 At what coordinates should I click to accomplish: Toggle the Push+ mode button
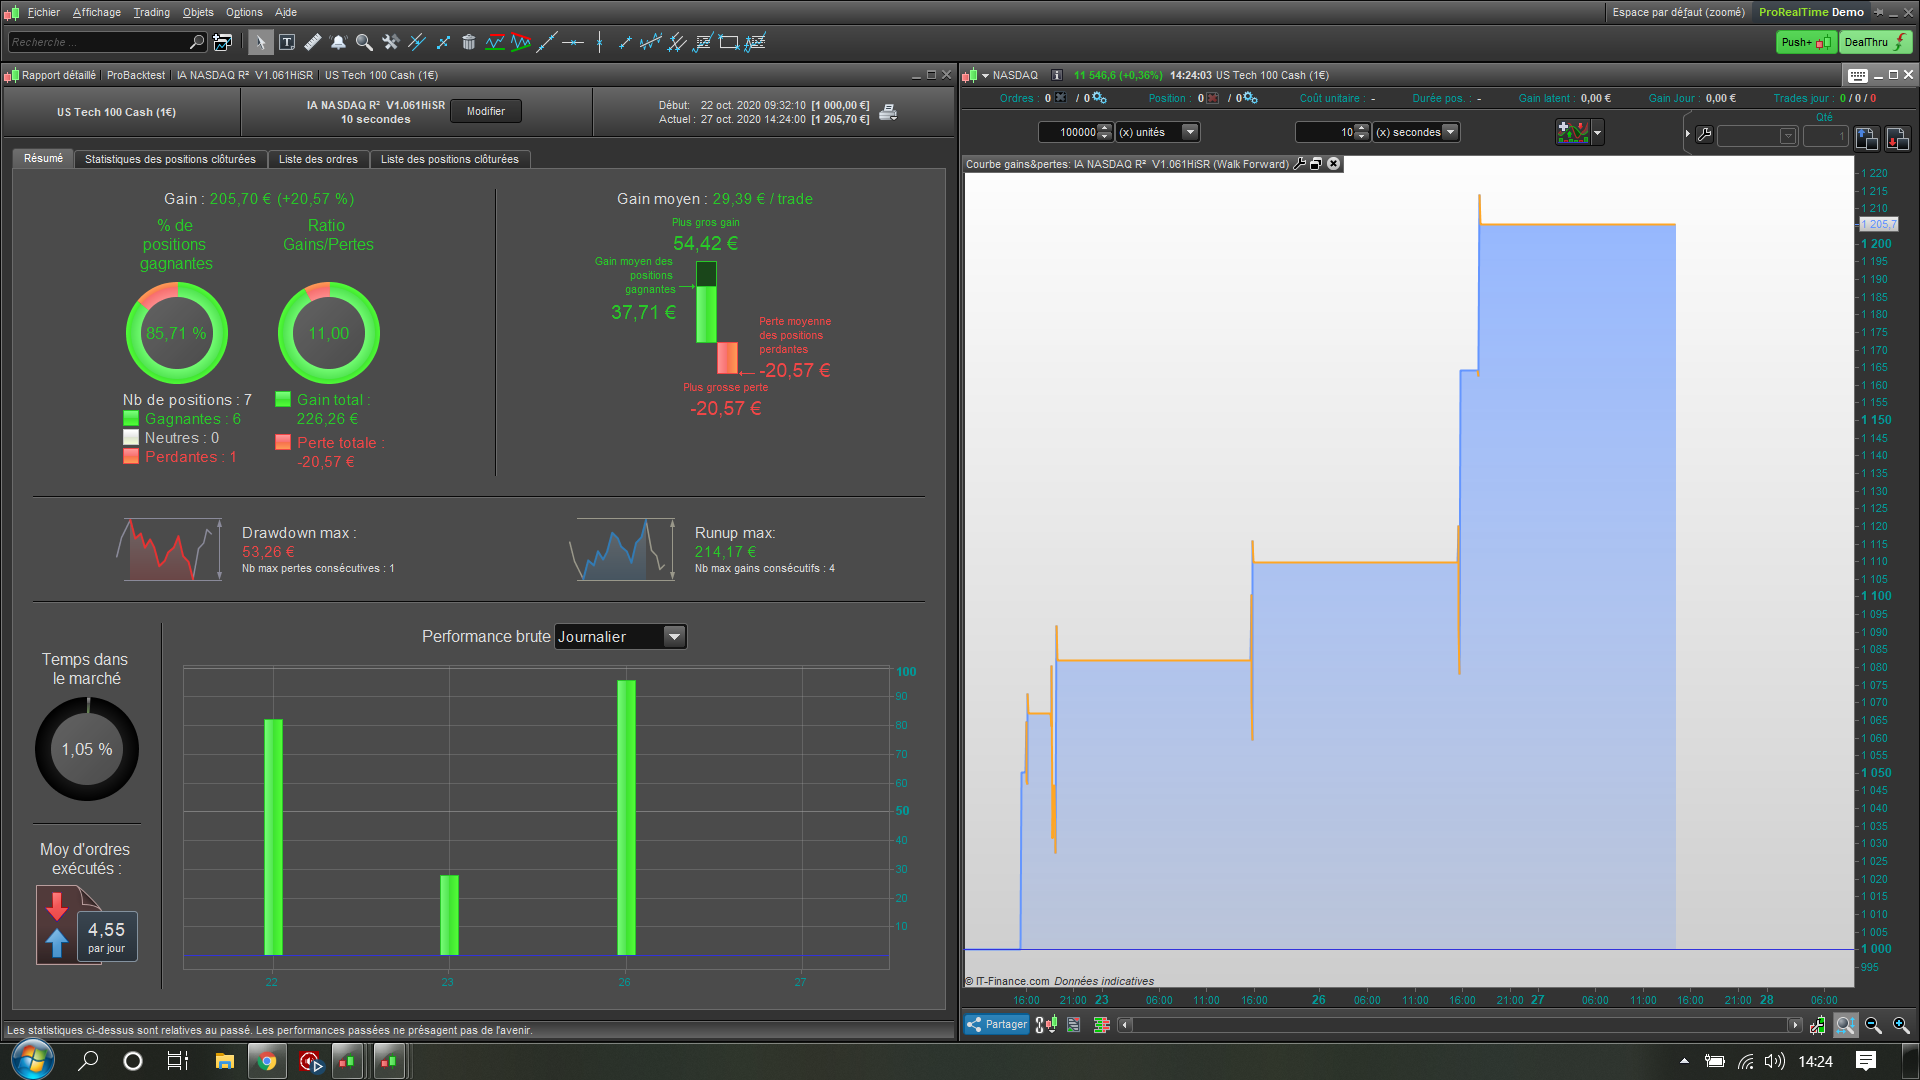(1805, 42)
